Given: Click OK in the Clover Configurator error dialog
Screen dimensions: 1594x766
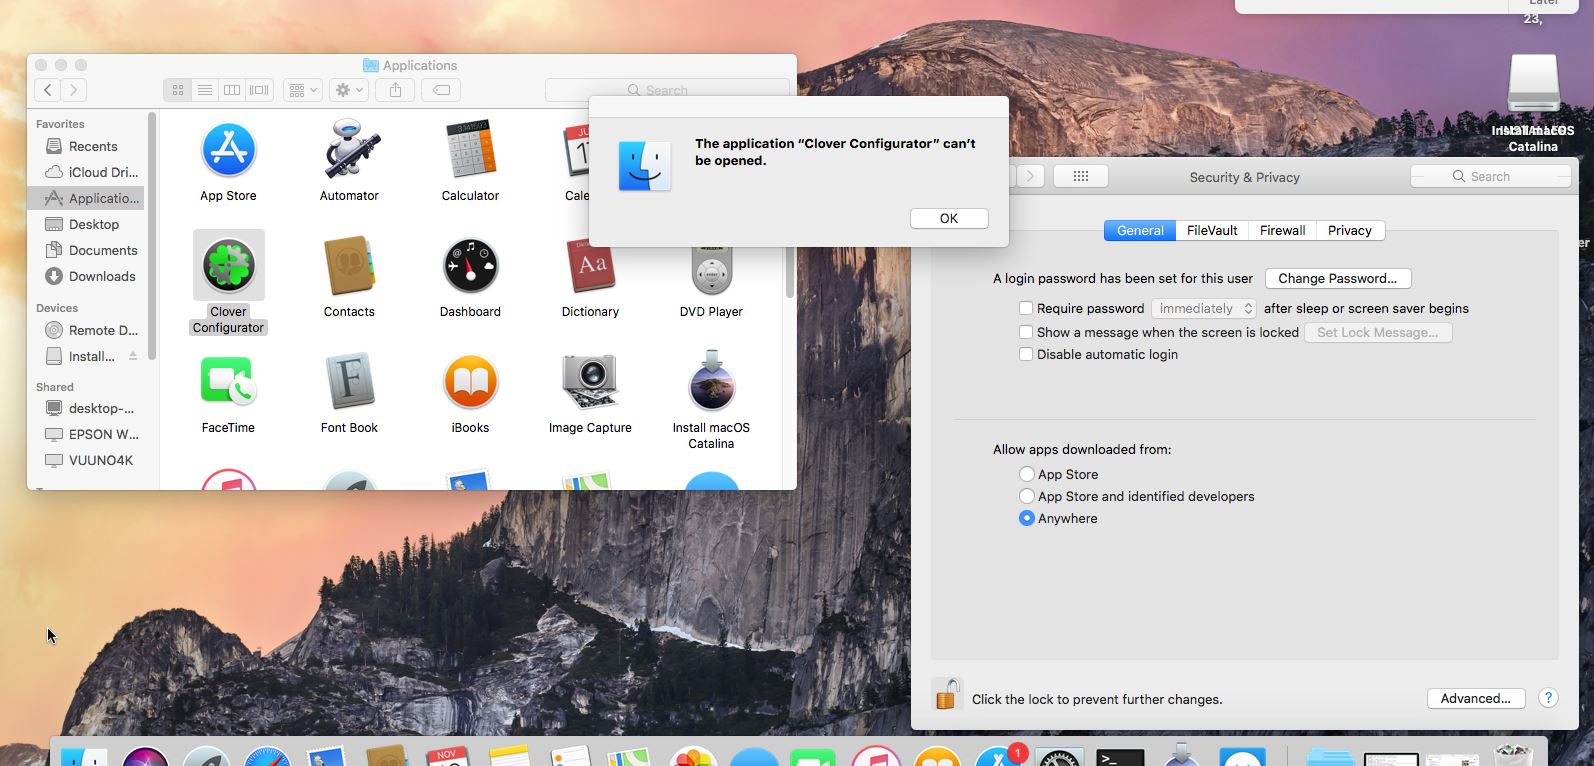Looking at the screenshot, I should click(x=949, y=218).
